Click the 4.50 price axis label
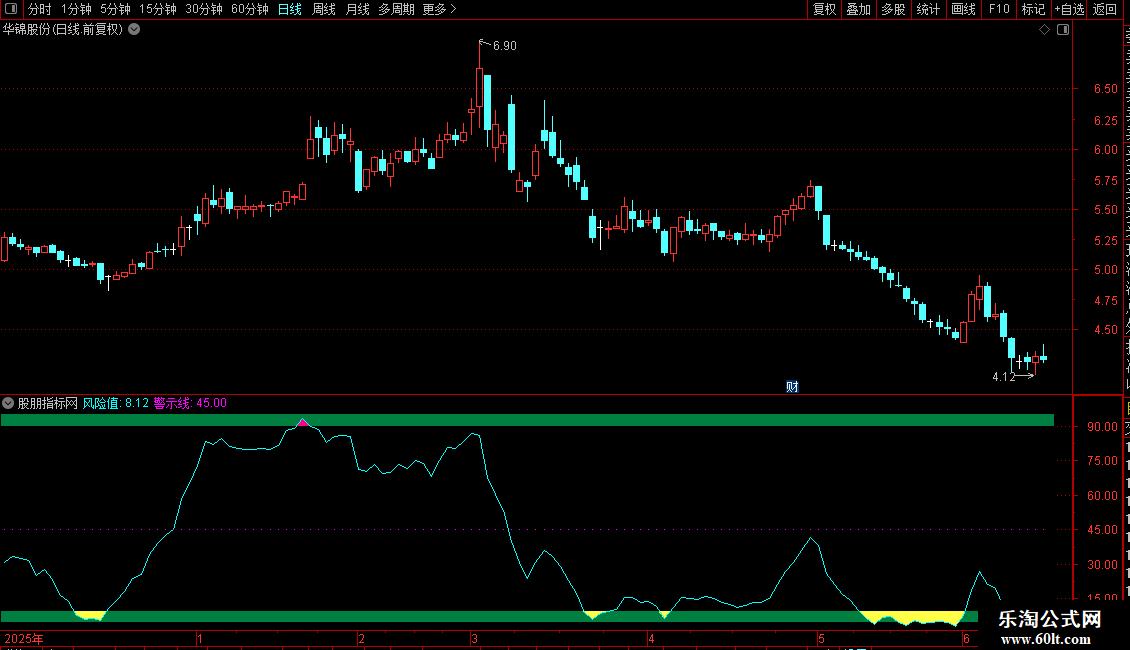The image size is (1130, 650). [1105, 330]
